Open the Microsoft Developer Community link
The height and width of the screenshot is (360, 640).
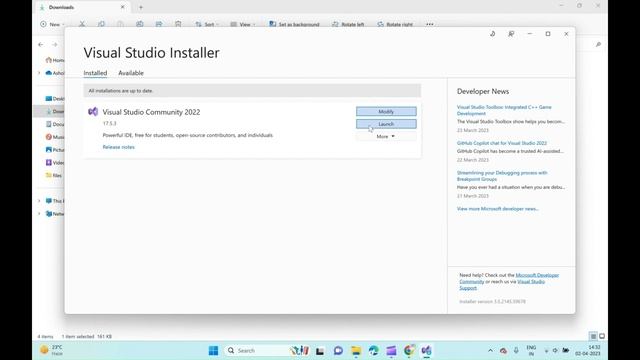(x=537, y=275)
